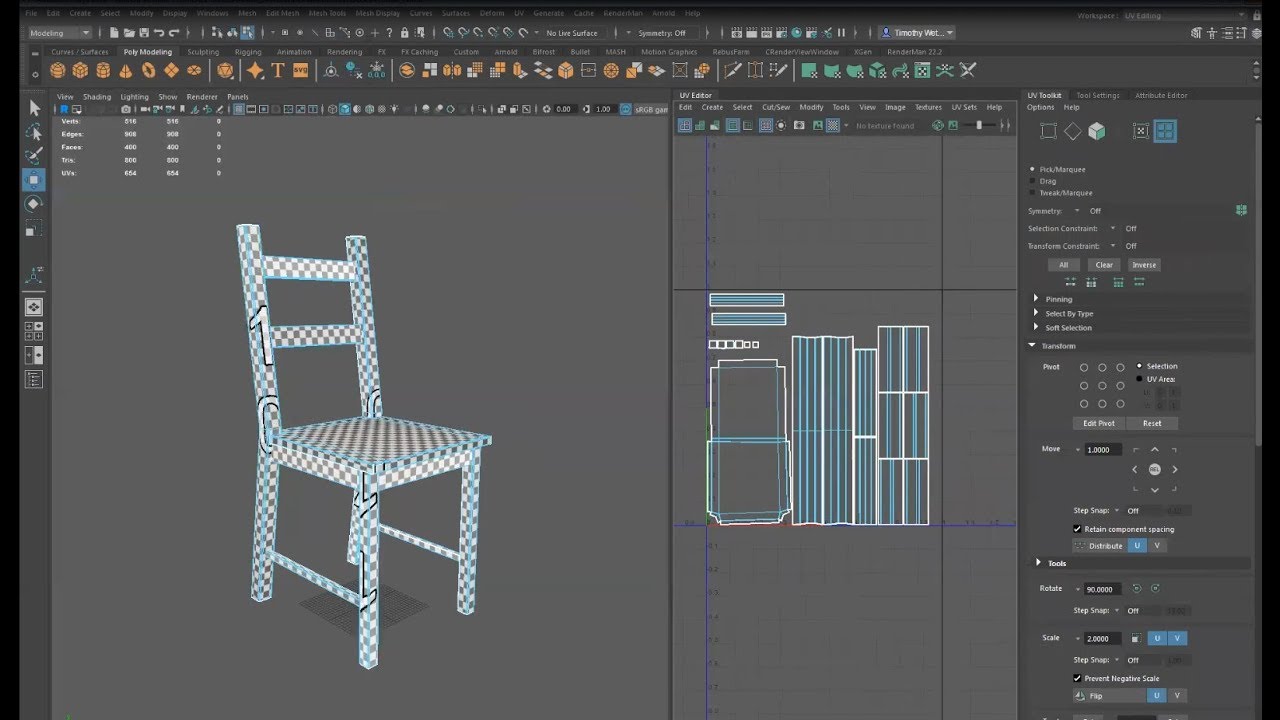Activate the Rotate tool in the toolbox
The width and height of the screenshot is (1280, 720).
tap(34, 204)
